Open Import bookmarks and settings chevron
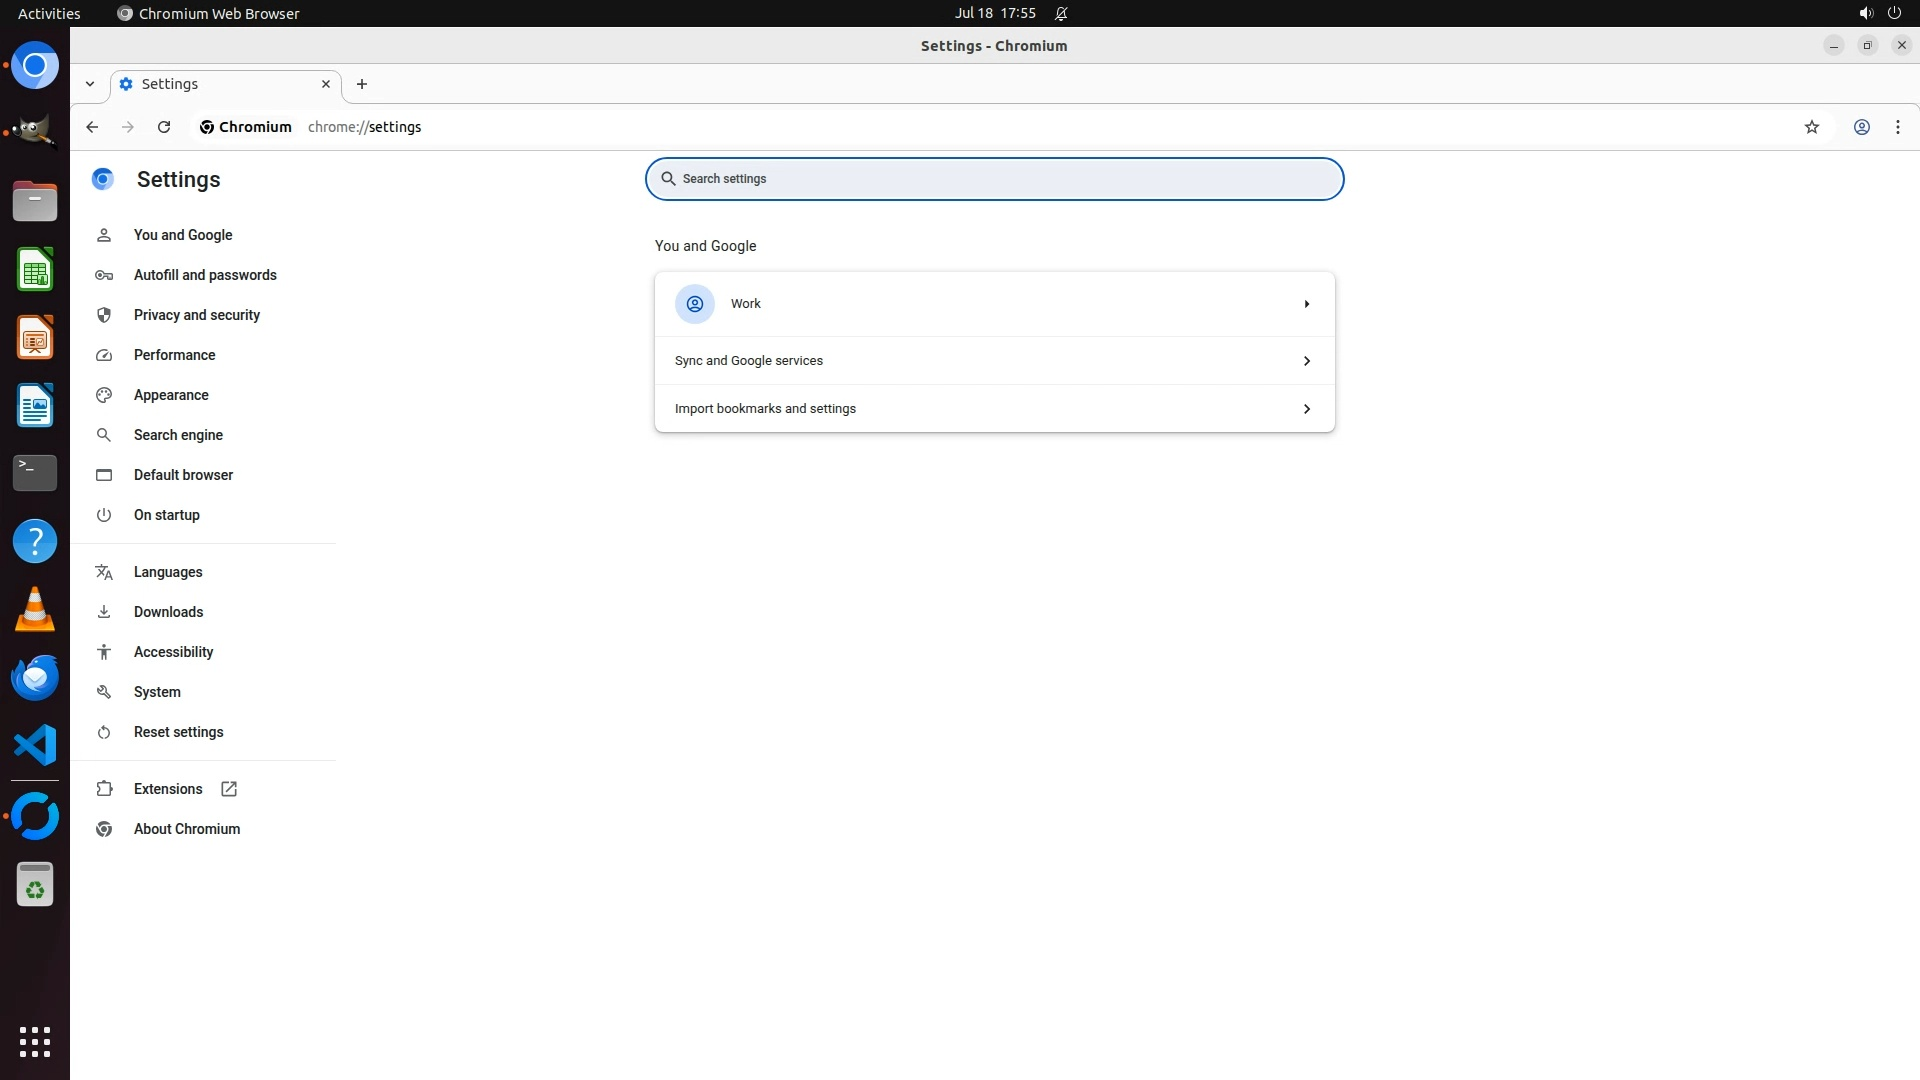The image size is (1920, 1080). (1306, 409)
